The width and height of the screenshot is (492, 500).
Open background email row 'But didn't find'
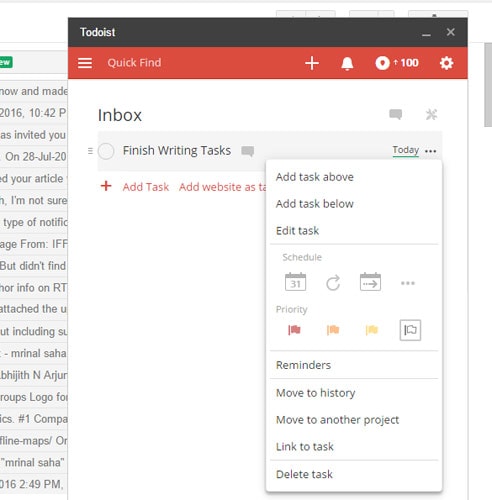click(x=33, y=266)
